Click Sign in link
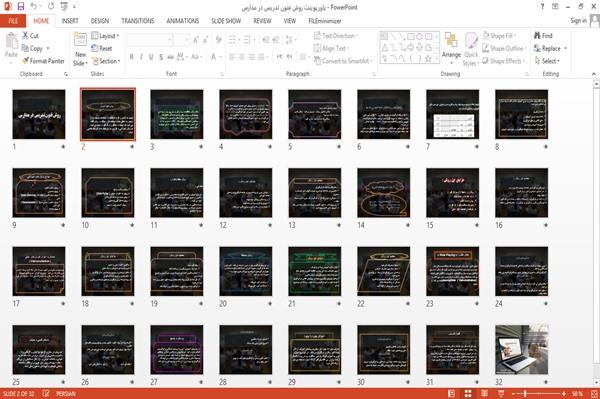600x399 pixels. coord(578,21)
